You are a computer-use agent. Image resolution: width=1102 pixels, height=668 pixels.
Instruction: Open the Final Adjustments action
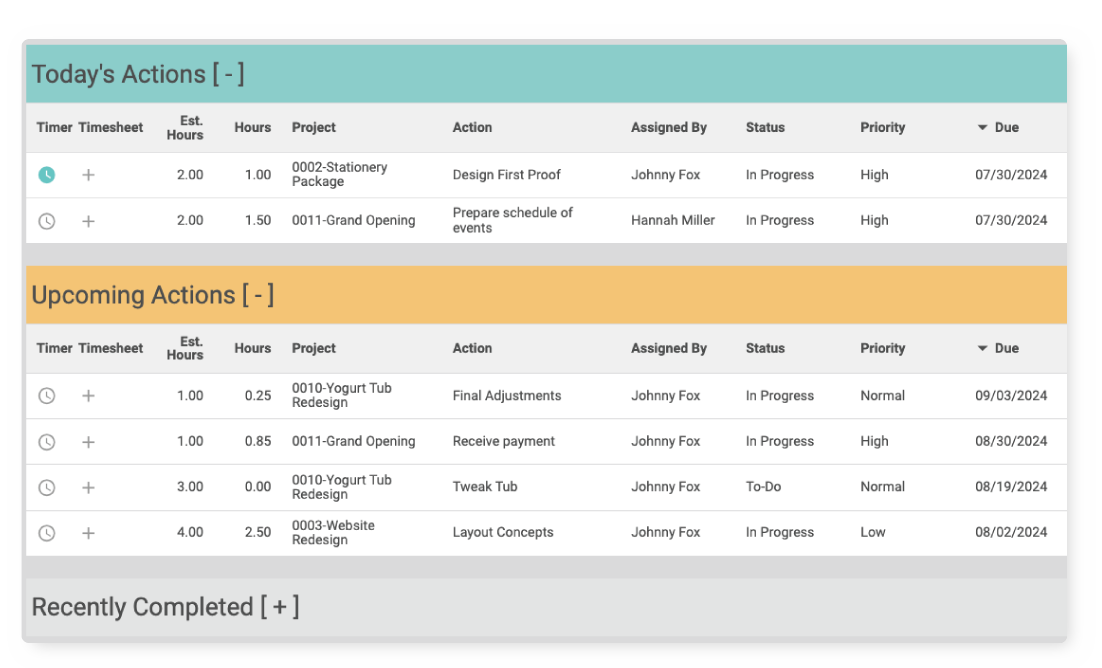[x=506, y=396]
